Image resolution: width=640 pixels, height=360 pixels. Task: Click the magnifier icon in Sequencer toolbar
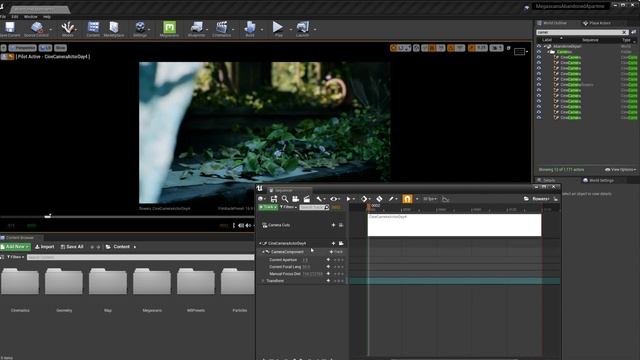pos(284,199)
